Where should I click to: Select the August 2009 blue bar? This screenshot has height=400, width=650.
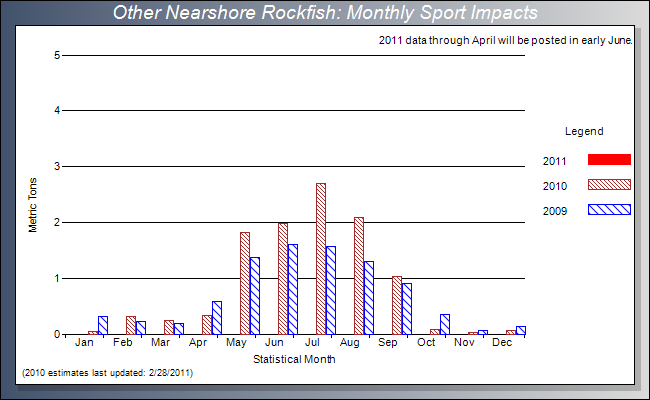(369, 298)
